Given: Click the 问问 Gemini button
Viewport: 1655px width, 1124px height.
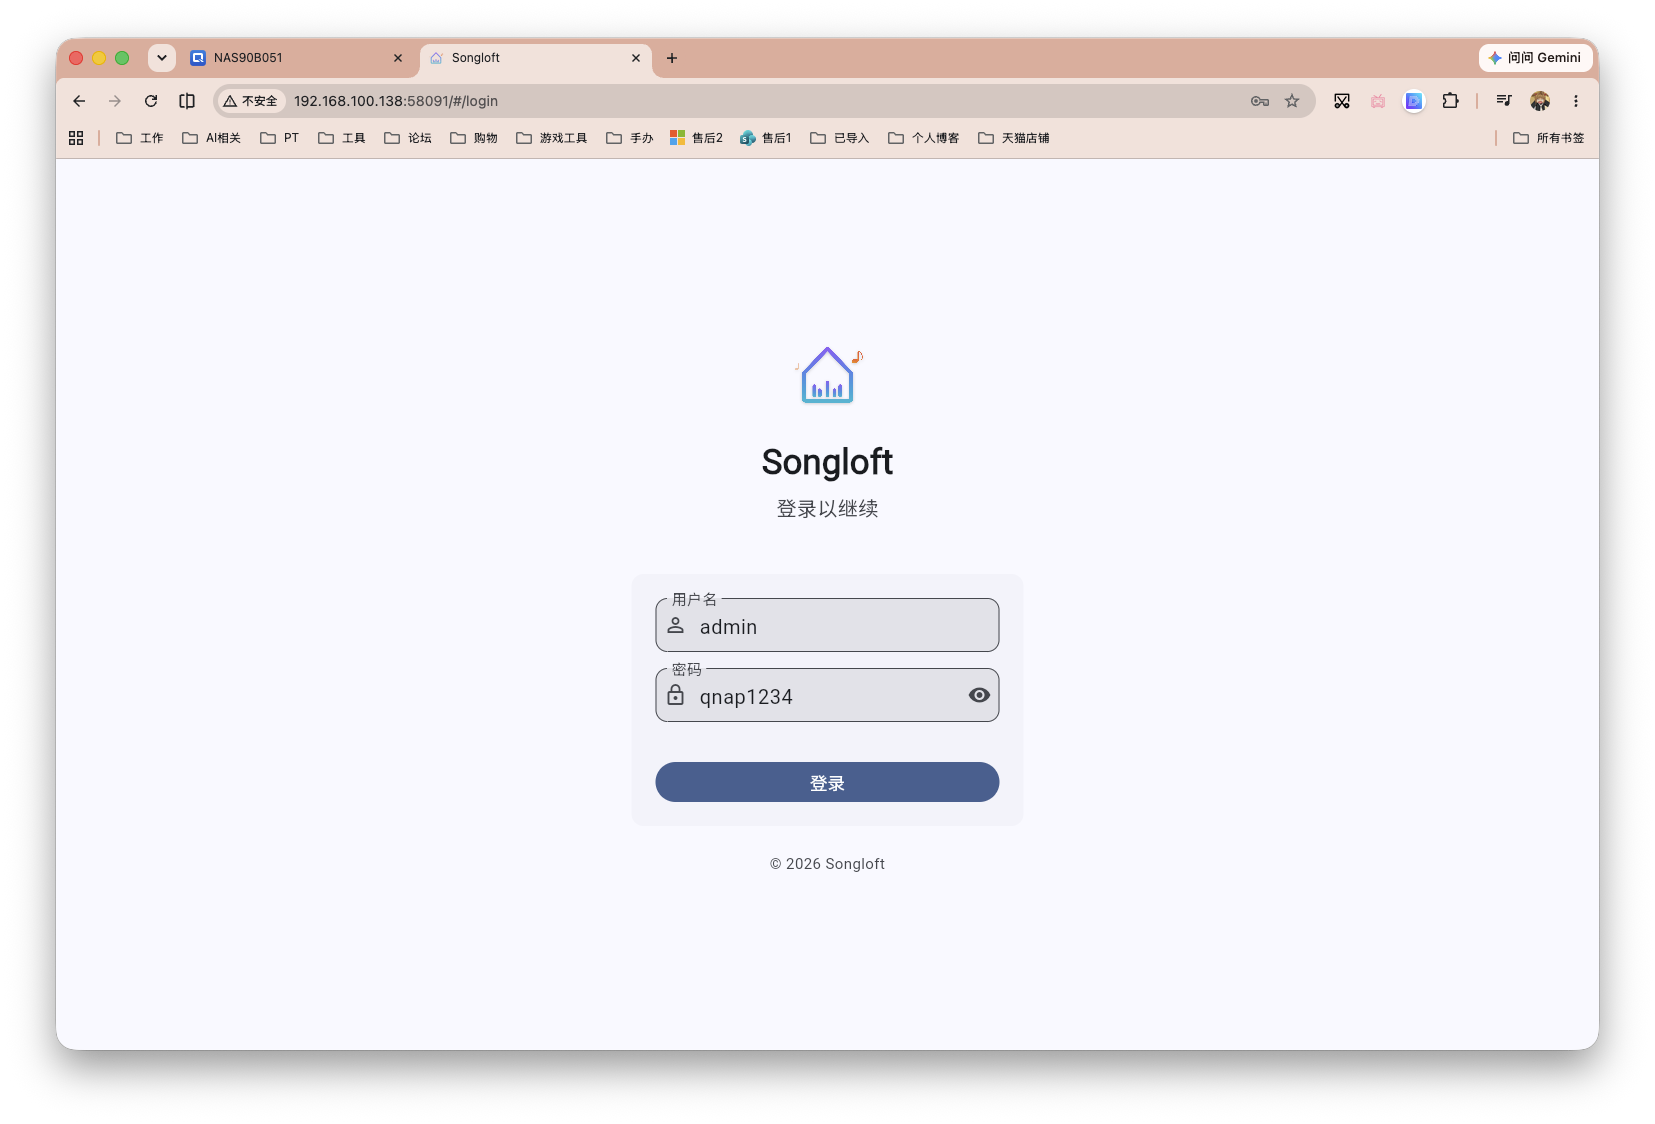Looking at the screenshot, I should click(x=1536, y=58).
